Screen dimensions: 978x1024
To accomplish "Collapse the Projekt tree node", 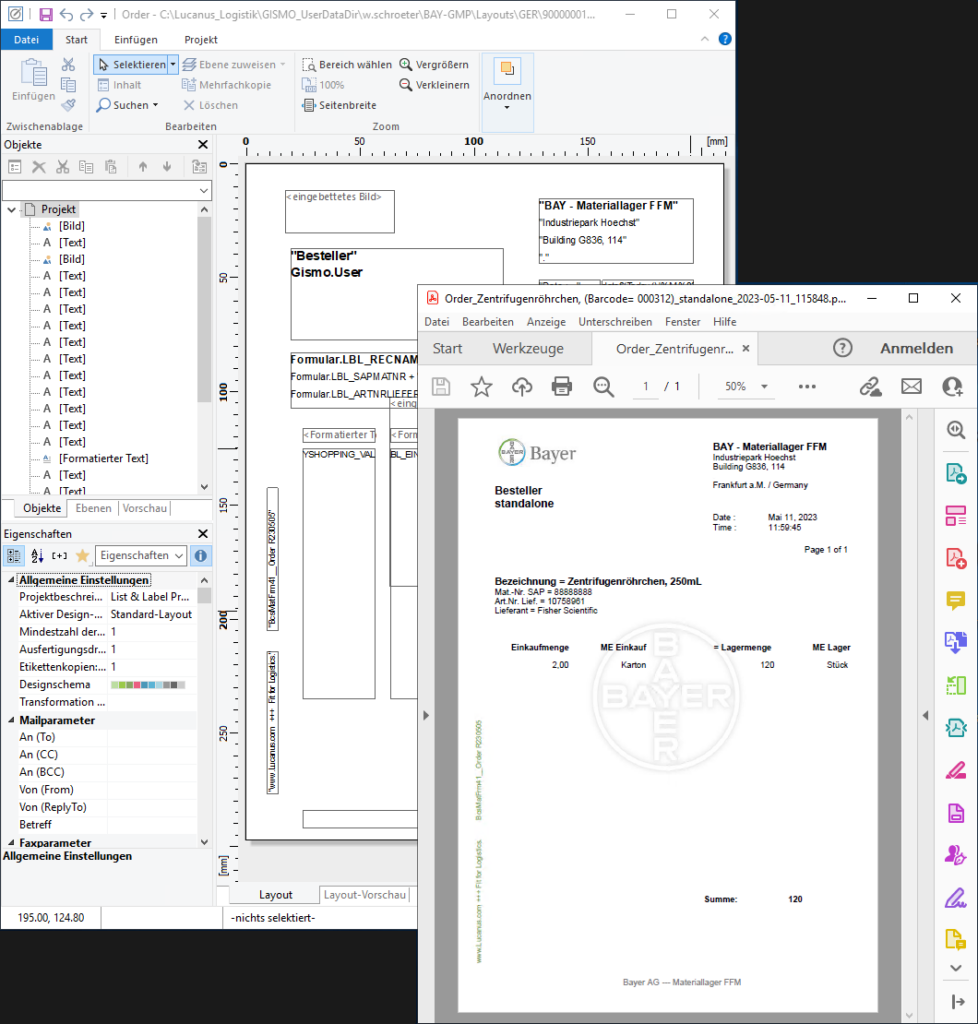I will [x=11, y=210].
